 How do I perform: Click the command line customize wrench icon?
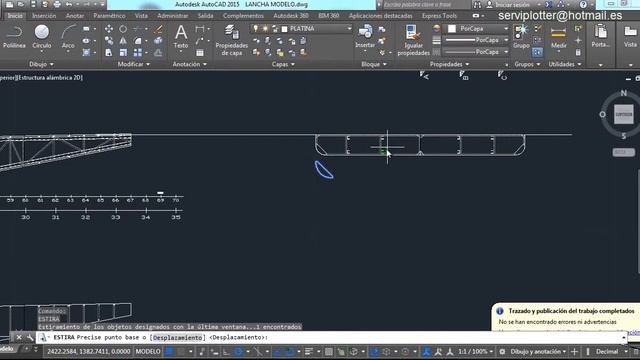point(30,338)
